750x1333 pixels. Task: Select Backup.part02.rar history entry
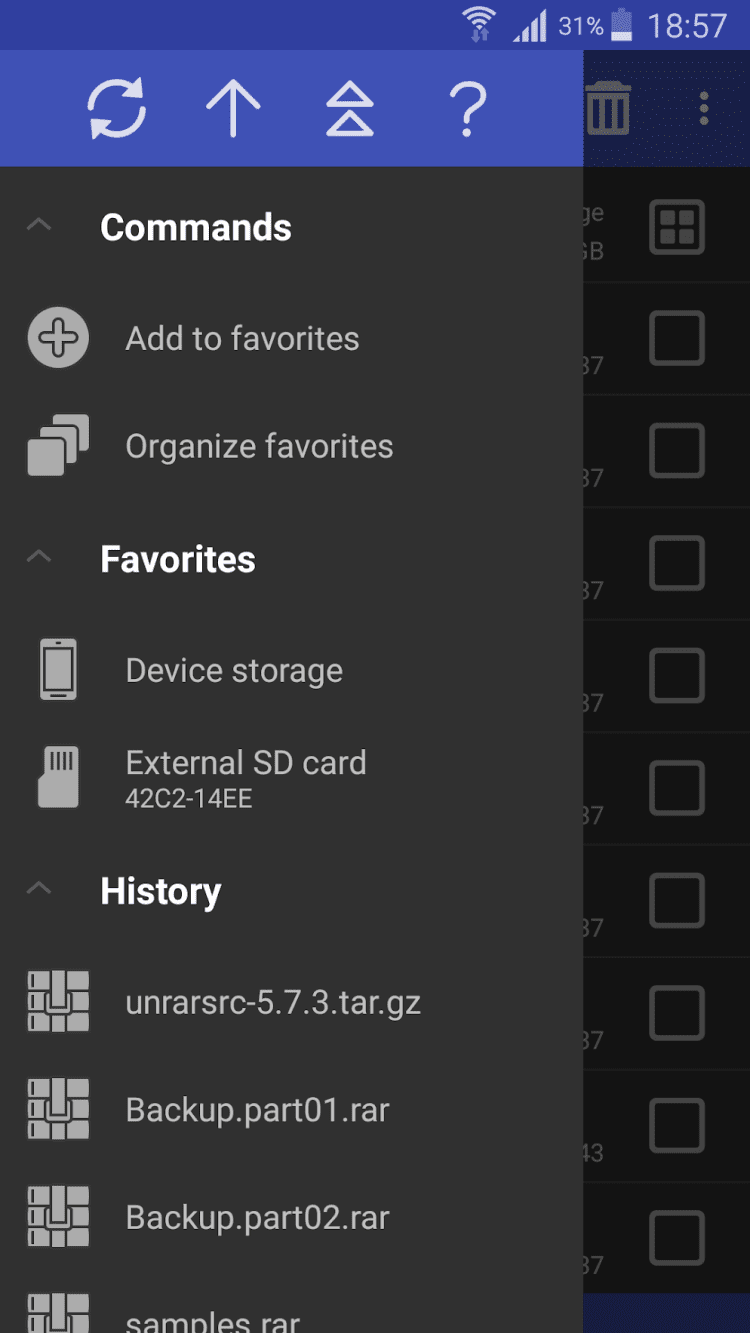(257, 1218)
